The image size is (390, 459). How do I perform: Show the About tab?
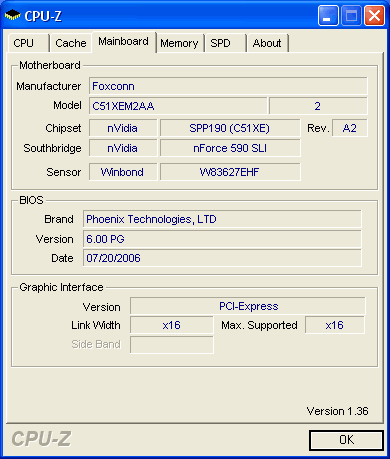point(267,43)
